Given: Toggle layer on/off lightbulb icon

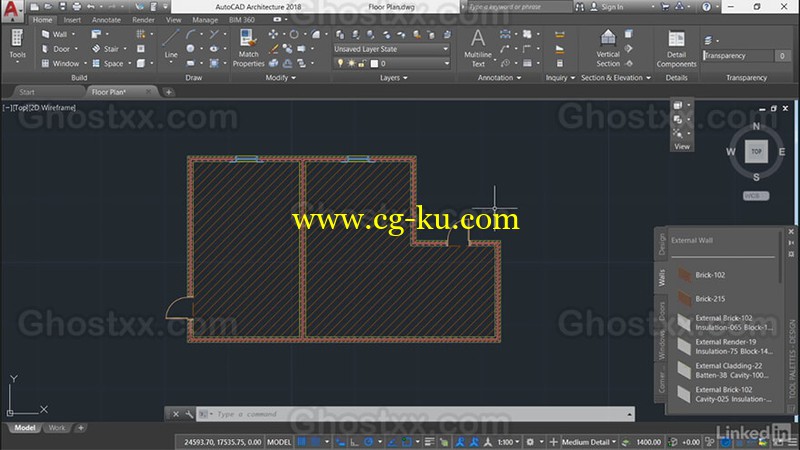Looking at the screenshot, I should 340,63.
